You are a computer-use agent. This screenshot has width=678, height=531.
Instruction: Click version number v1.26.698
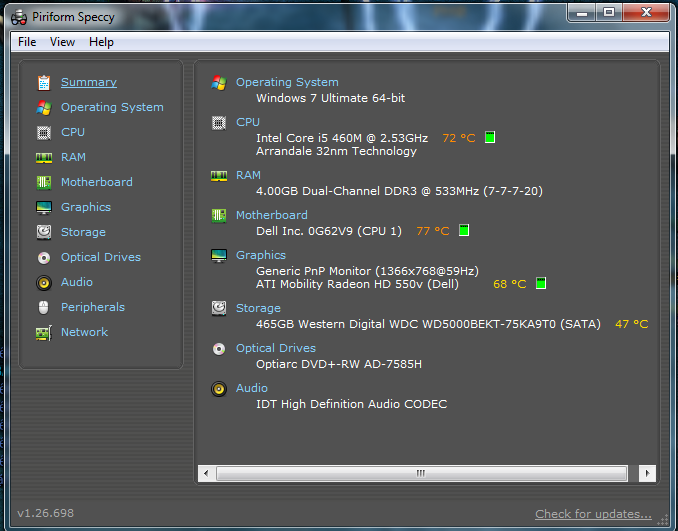click(45, 513)
